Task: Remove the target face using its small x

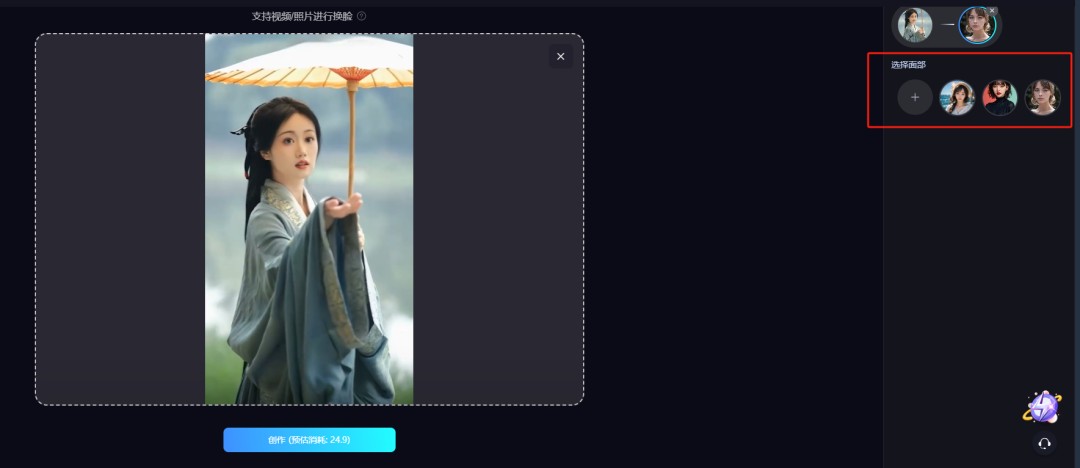Action: click(x=993, y=11)
